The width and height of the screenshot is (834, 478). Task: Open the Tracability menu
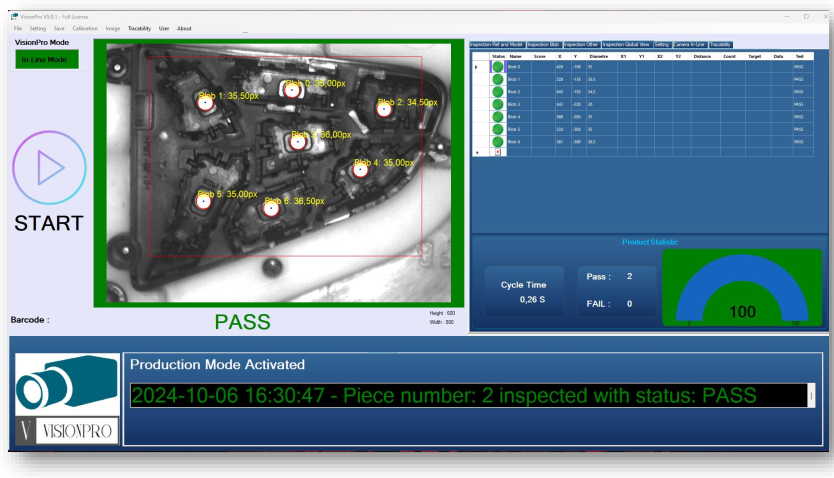pyautogui.click(x=139, y=28)
